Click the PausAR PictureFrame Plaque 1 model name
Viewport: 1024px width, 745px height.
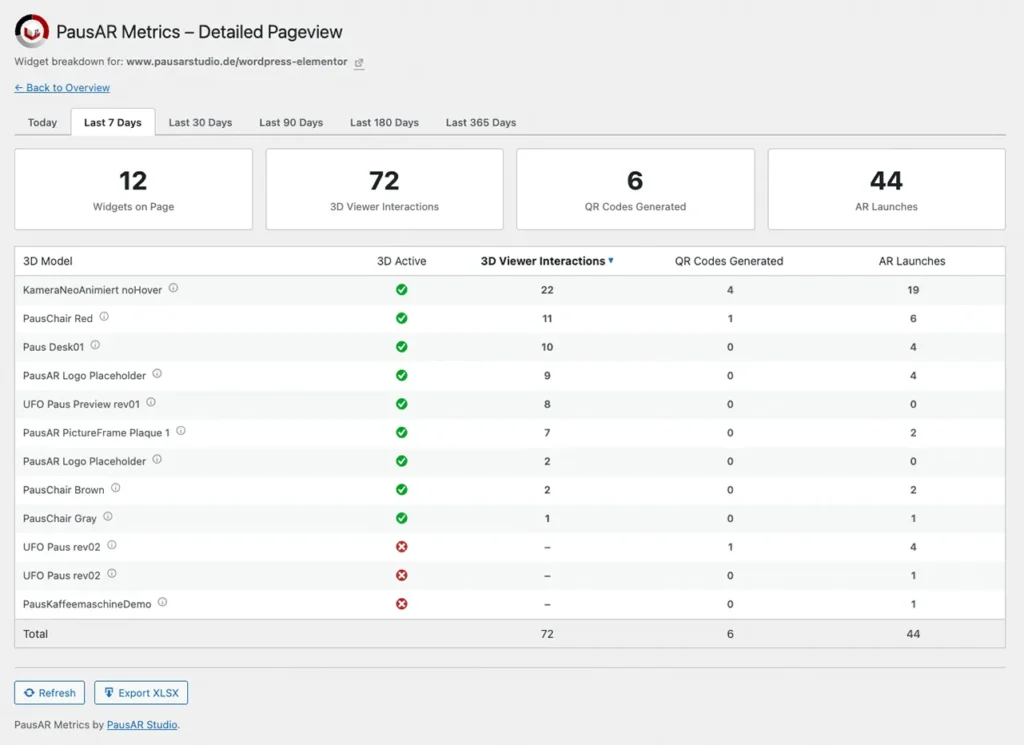[x=96, y=433]
